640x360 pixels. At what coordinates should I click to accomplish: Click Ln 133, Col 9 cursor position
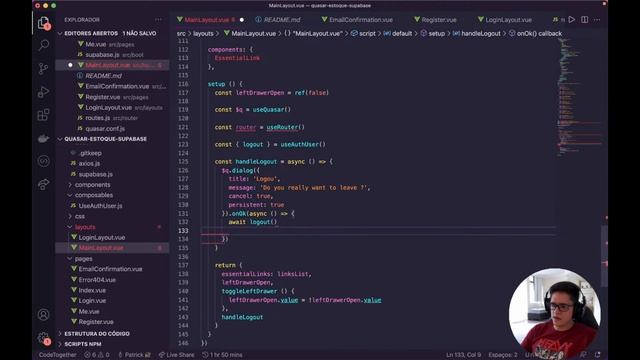pos(463,355)
